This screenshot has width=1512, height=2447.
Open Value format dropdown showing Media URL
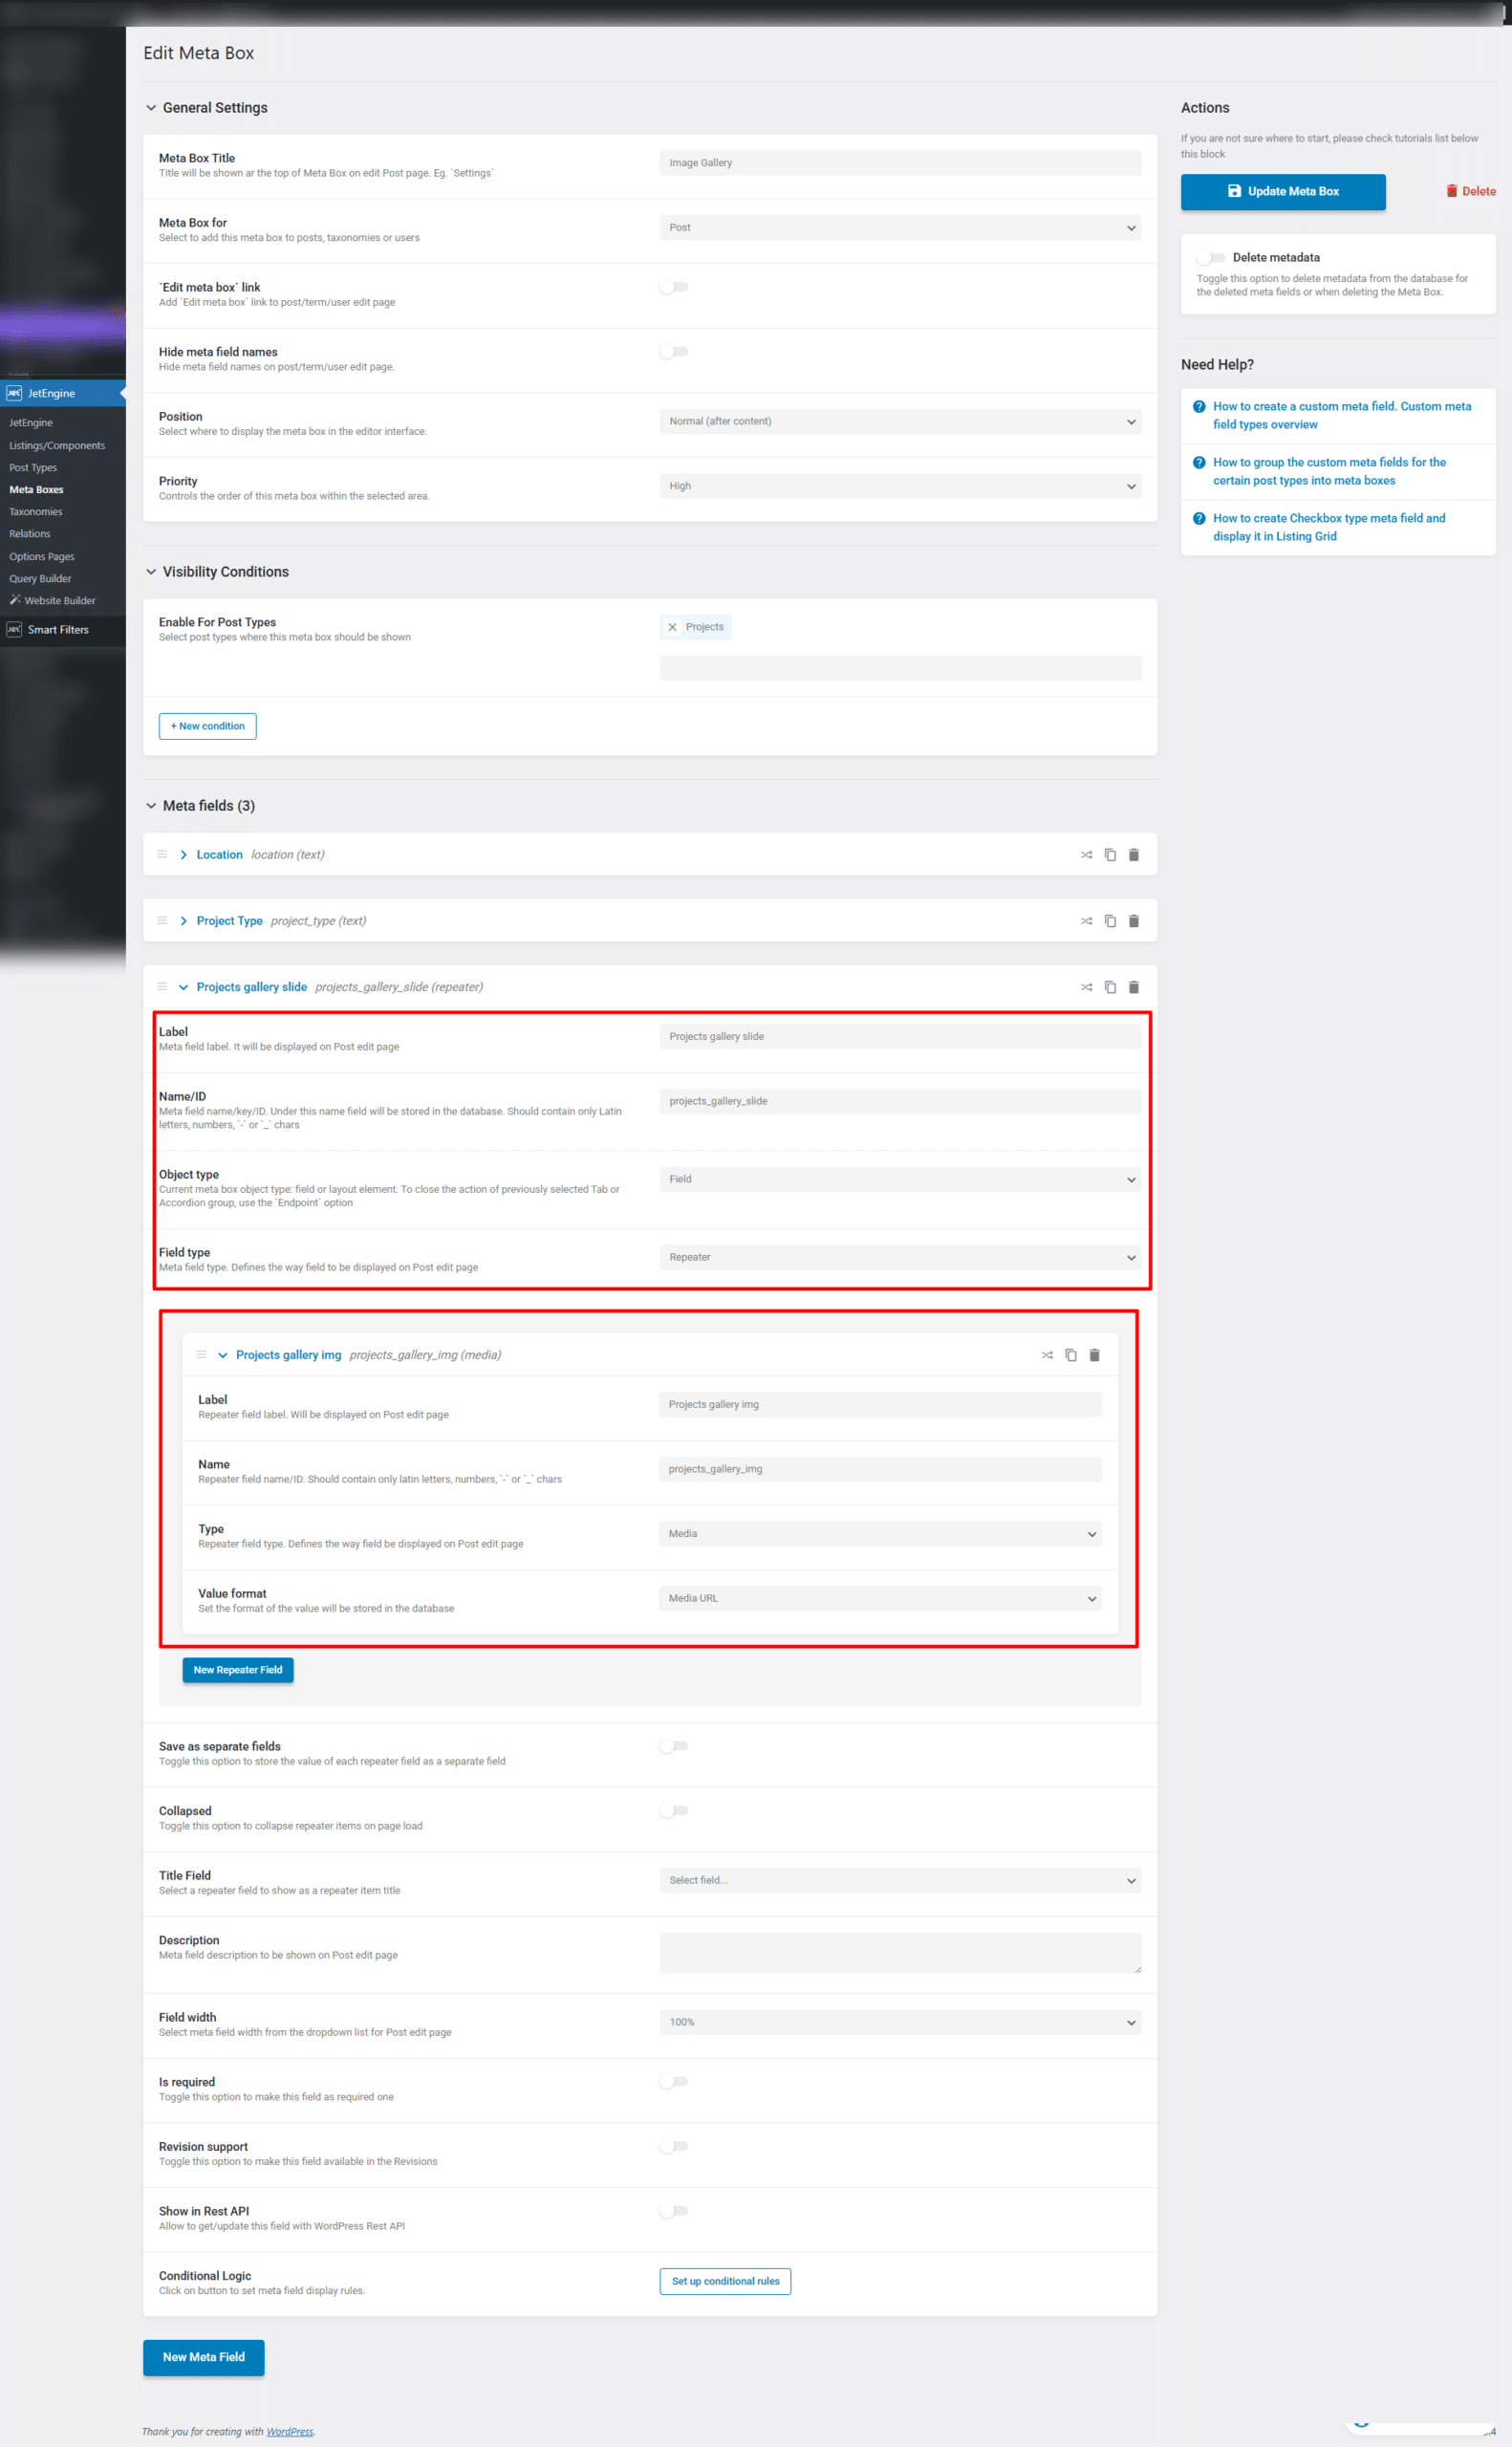(x=880, y=1598)
